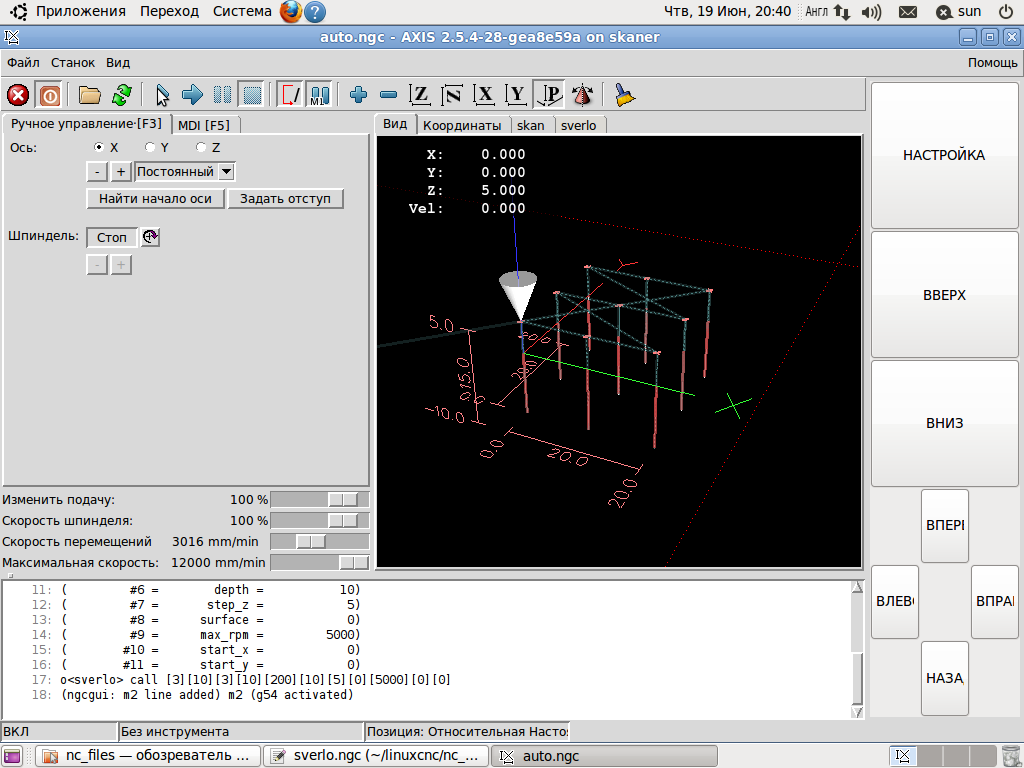Switch to the Z top view

[421, 95]
